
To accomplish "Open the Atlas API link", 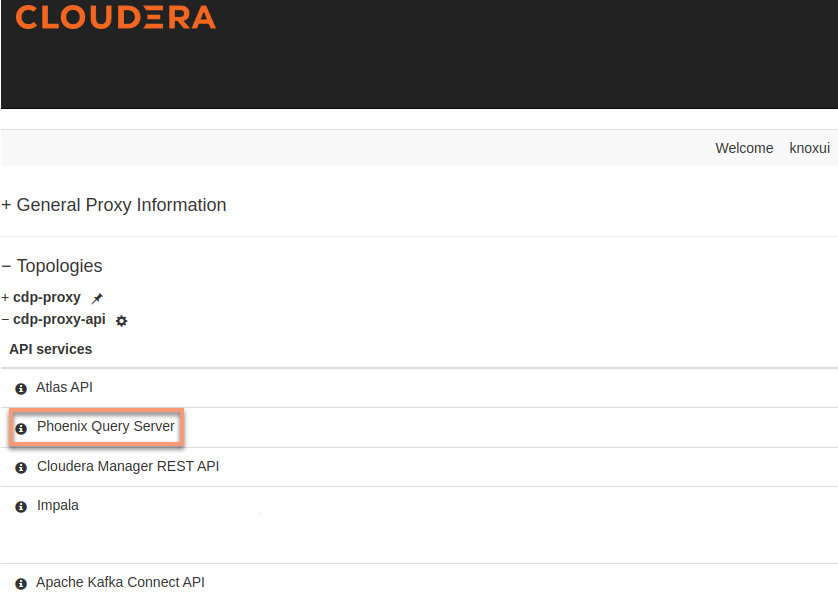I will pos(64,387).
